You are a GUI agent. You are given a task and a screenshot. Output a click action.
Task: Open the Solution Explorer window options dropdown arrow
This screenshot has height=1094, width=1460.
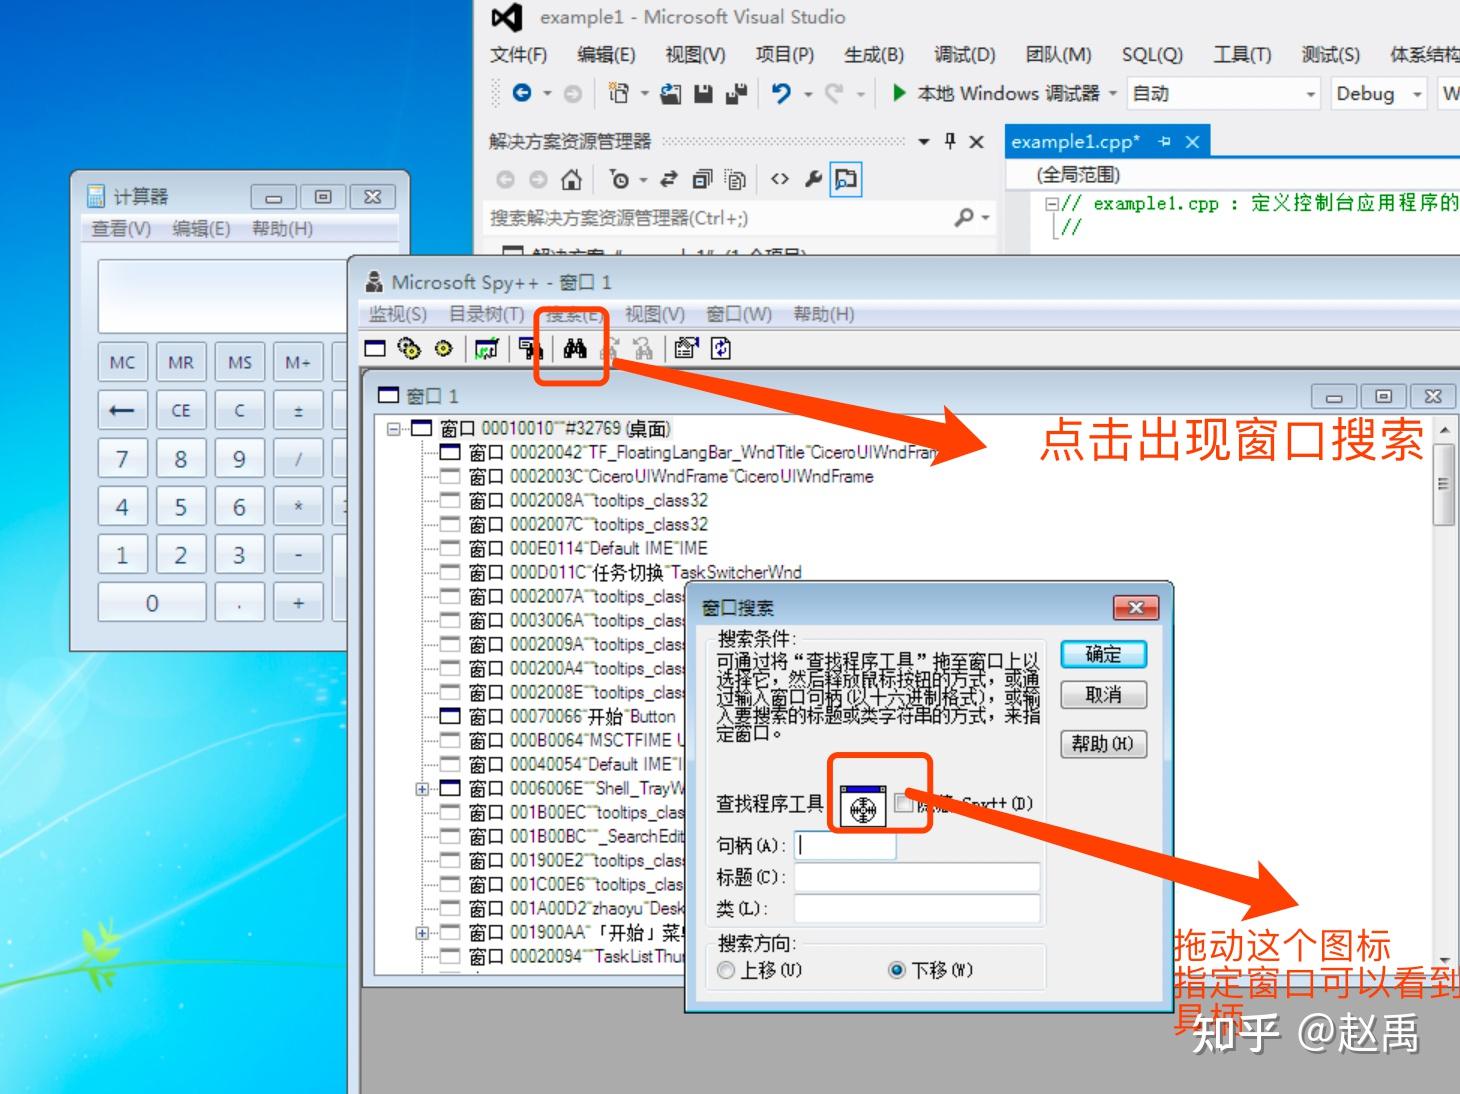coord(924,141)
